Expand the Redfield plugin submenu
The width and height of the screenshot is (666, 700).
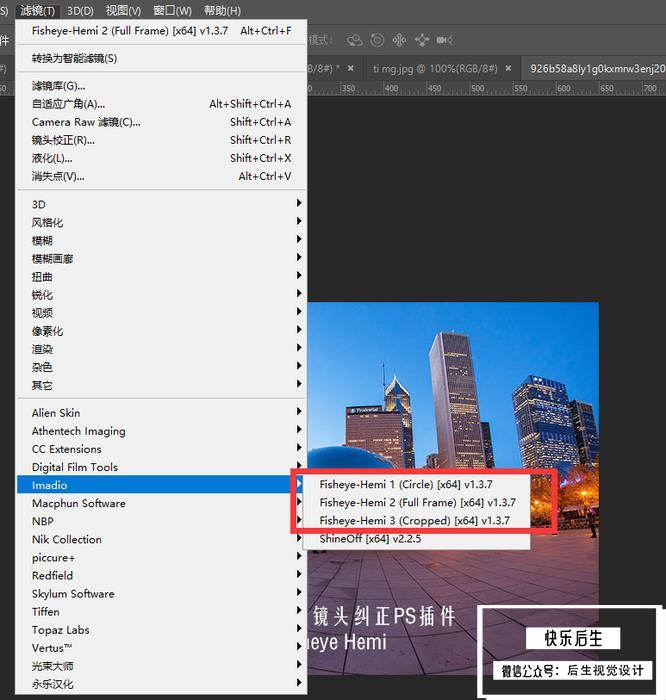(x=161, y=575)
